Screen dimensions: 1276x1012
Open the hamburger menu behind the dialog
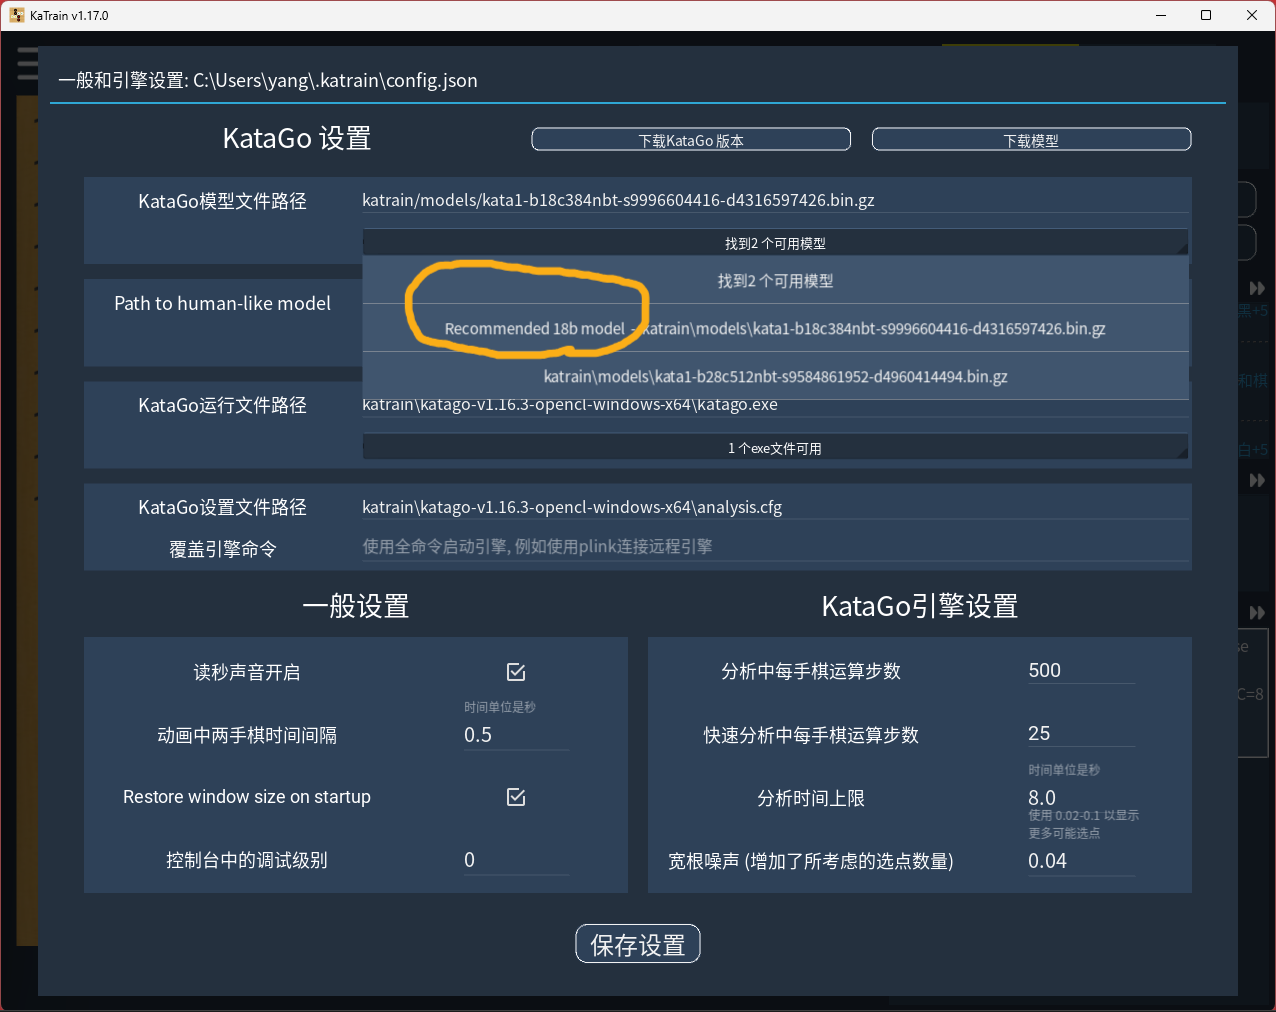point(27,63)
